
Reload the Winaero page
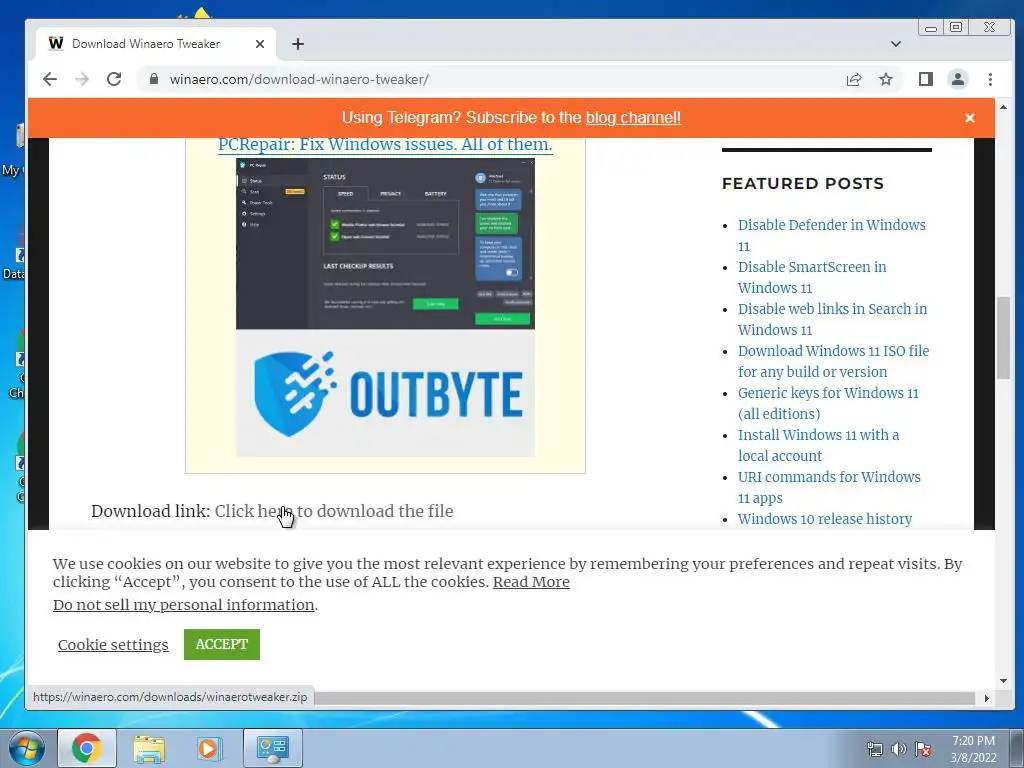click(x=114, y=79)
